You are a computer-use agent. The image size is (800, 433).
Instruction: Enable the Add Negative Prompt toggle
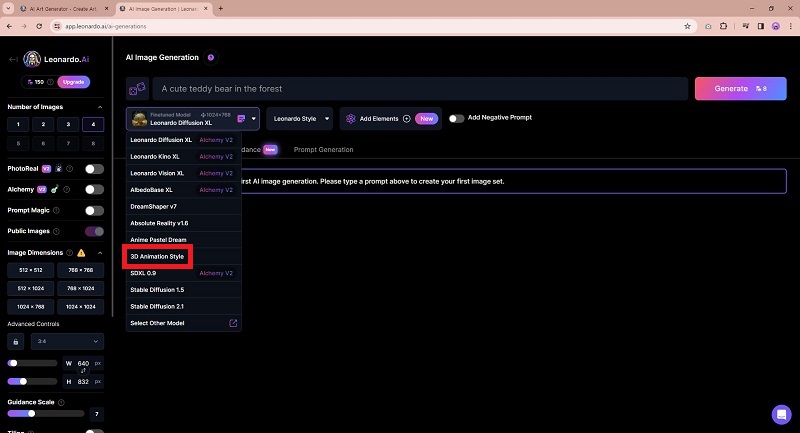coord(456,118)
